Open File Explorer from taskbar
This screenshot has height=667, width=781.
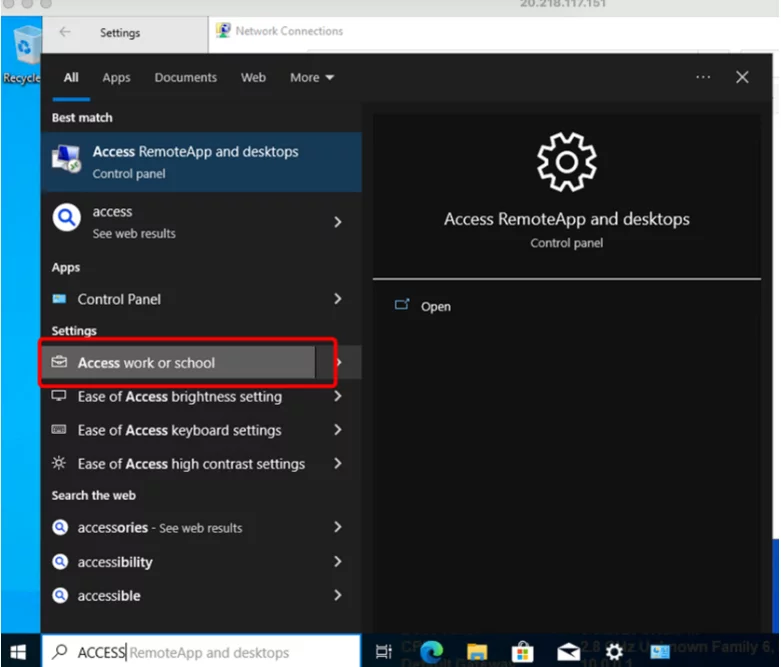(x=477, y=651)
